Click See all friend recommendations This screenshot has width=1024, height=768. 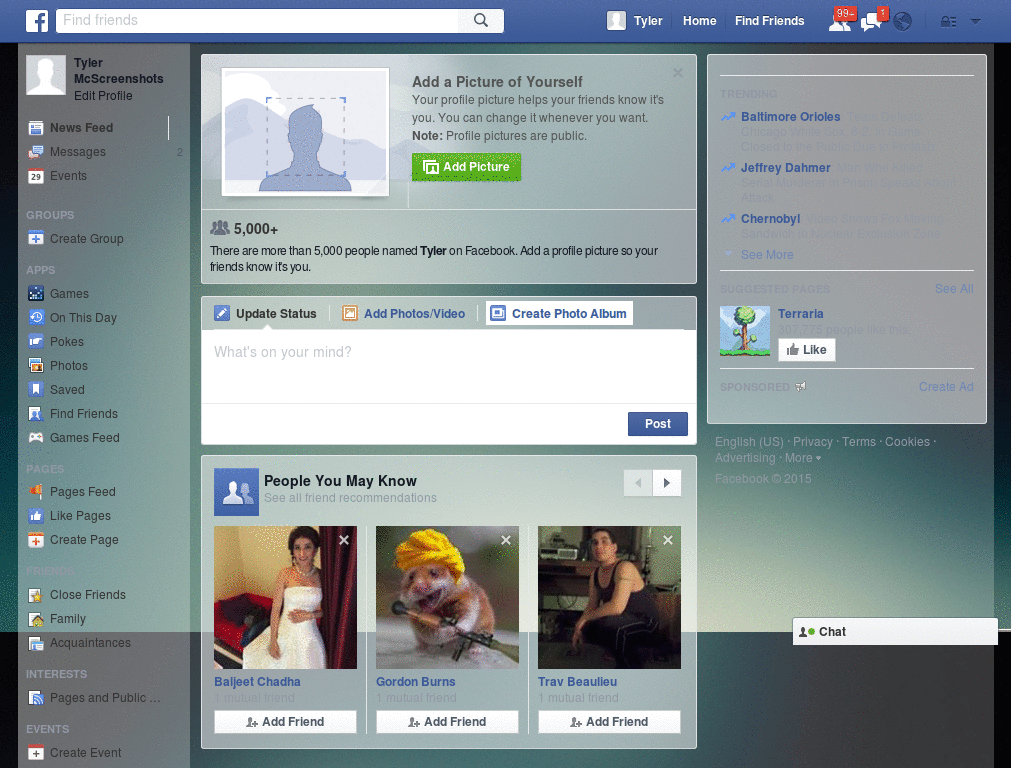pyautogui.click(x=350, y=498)
